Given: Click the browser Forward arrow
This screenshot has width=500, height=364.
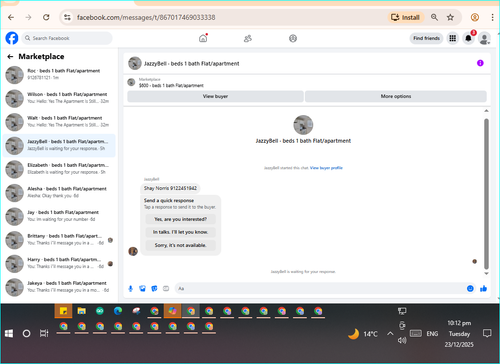Looking at the screenshot, I should (x=28, y=17).
